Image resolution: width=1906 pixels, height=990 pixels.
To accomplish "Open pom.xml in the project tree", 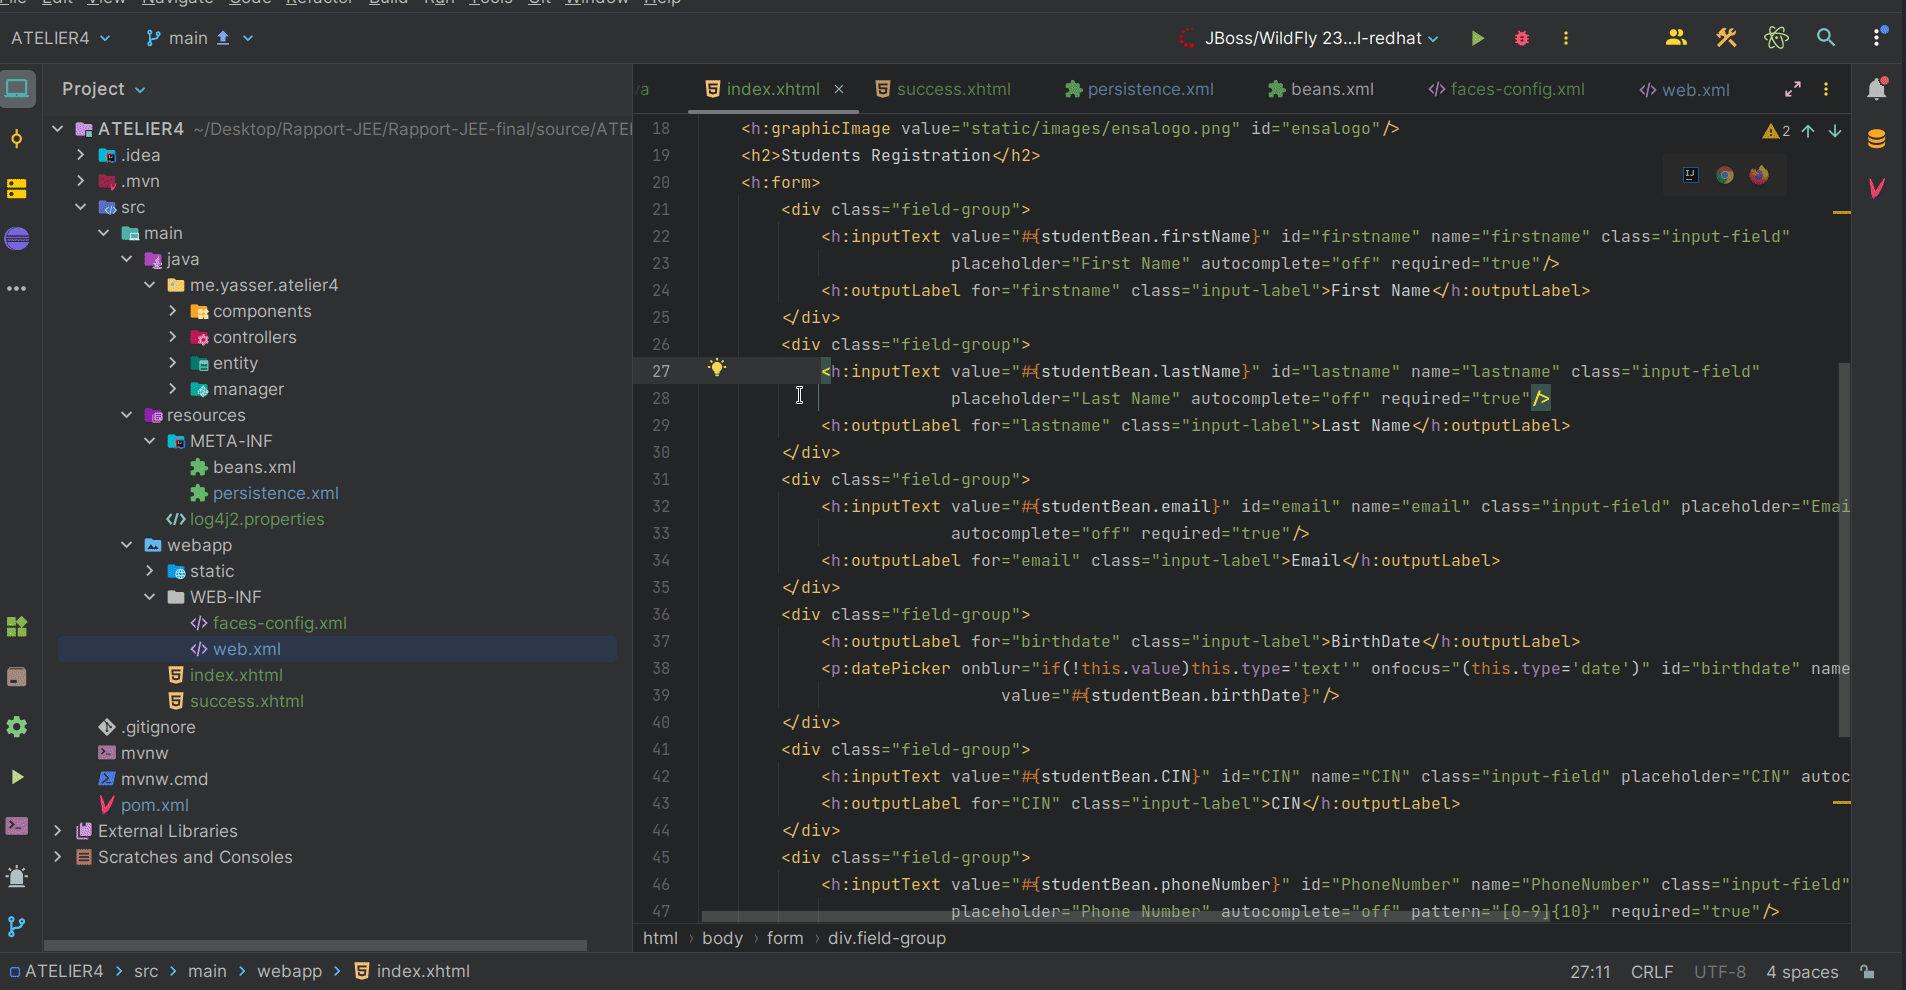I will (x=154, y=805).
